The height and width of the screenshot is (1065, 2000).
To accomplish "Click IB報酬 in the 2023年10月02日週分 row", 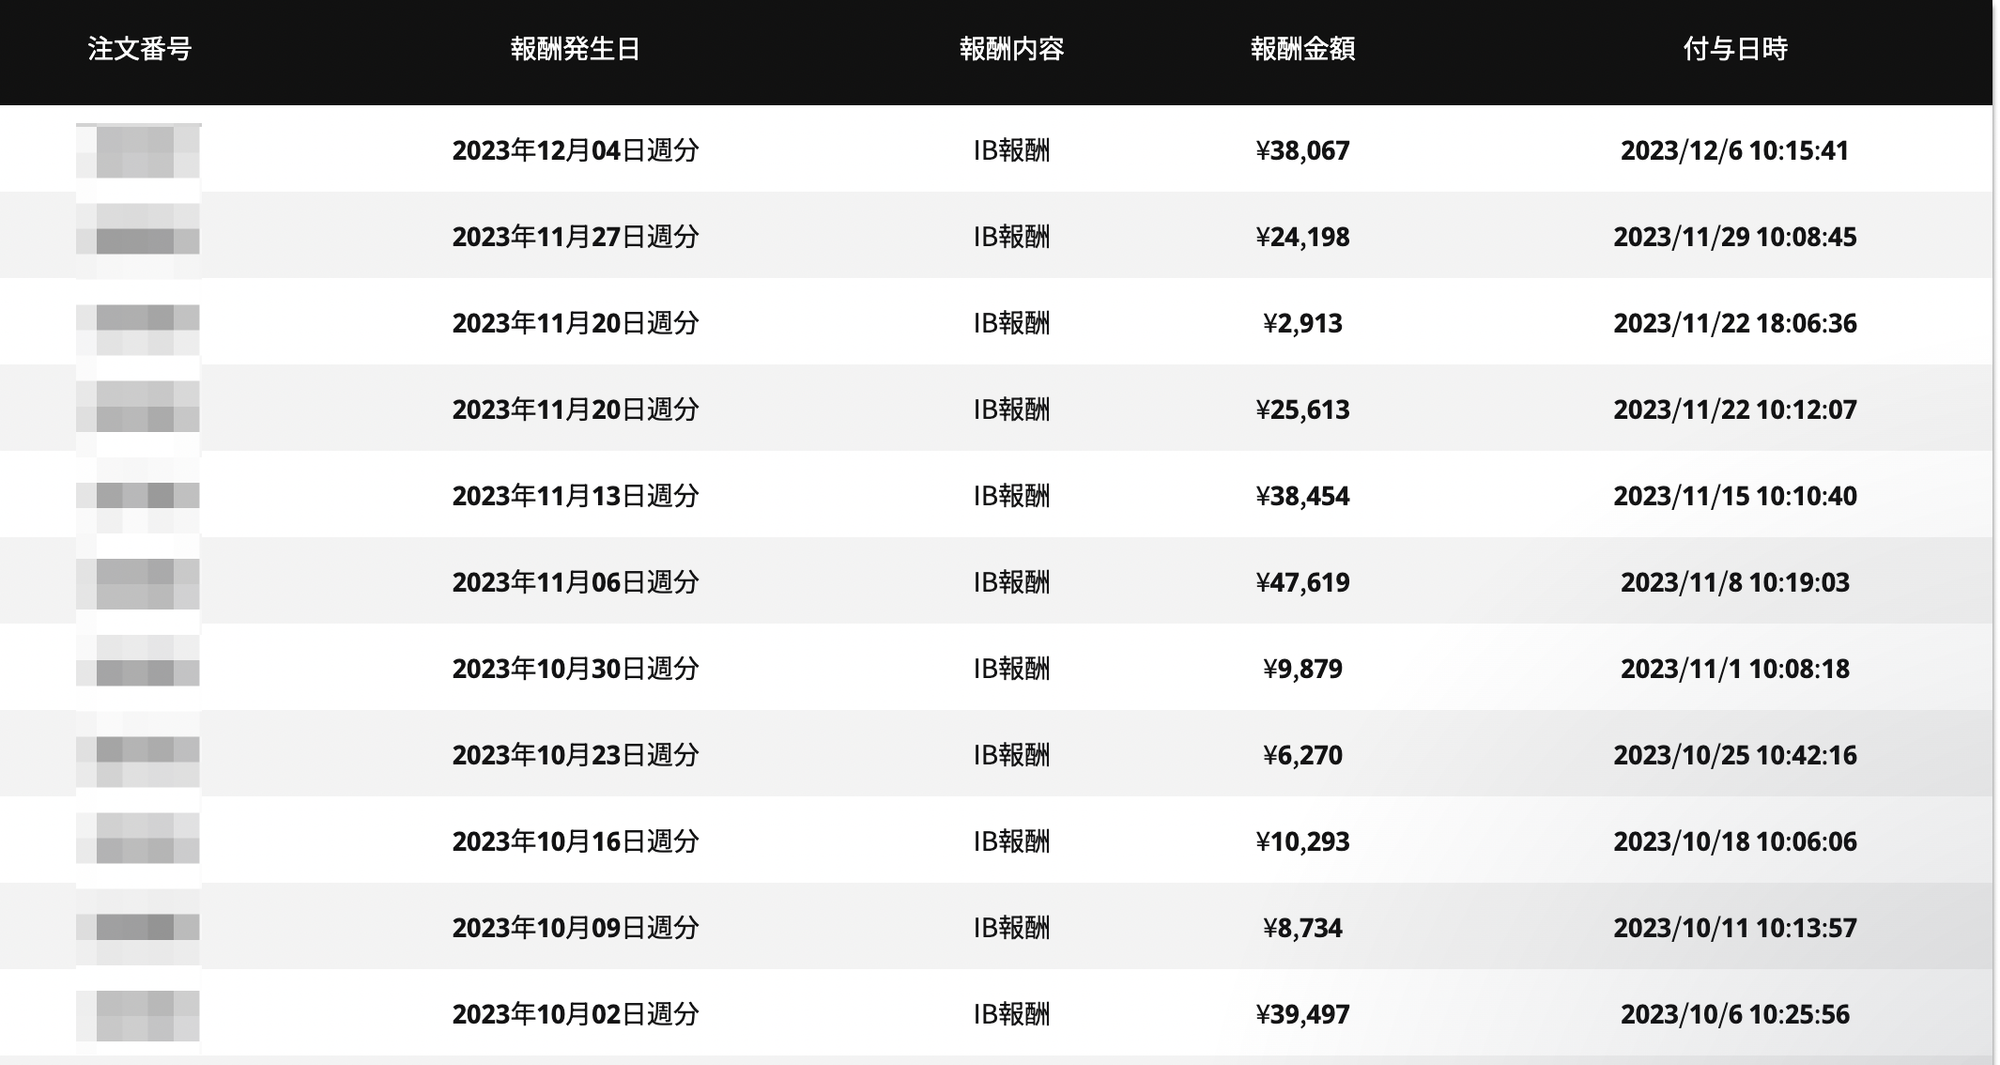I will (x=1011, y=1014).
